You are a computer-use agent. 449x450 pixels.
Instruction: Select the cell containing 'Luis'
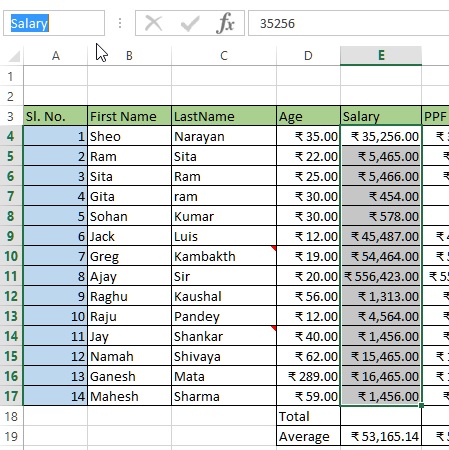pyautogui.click(x=224, y=236)
